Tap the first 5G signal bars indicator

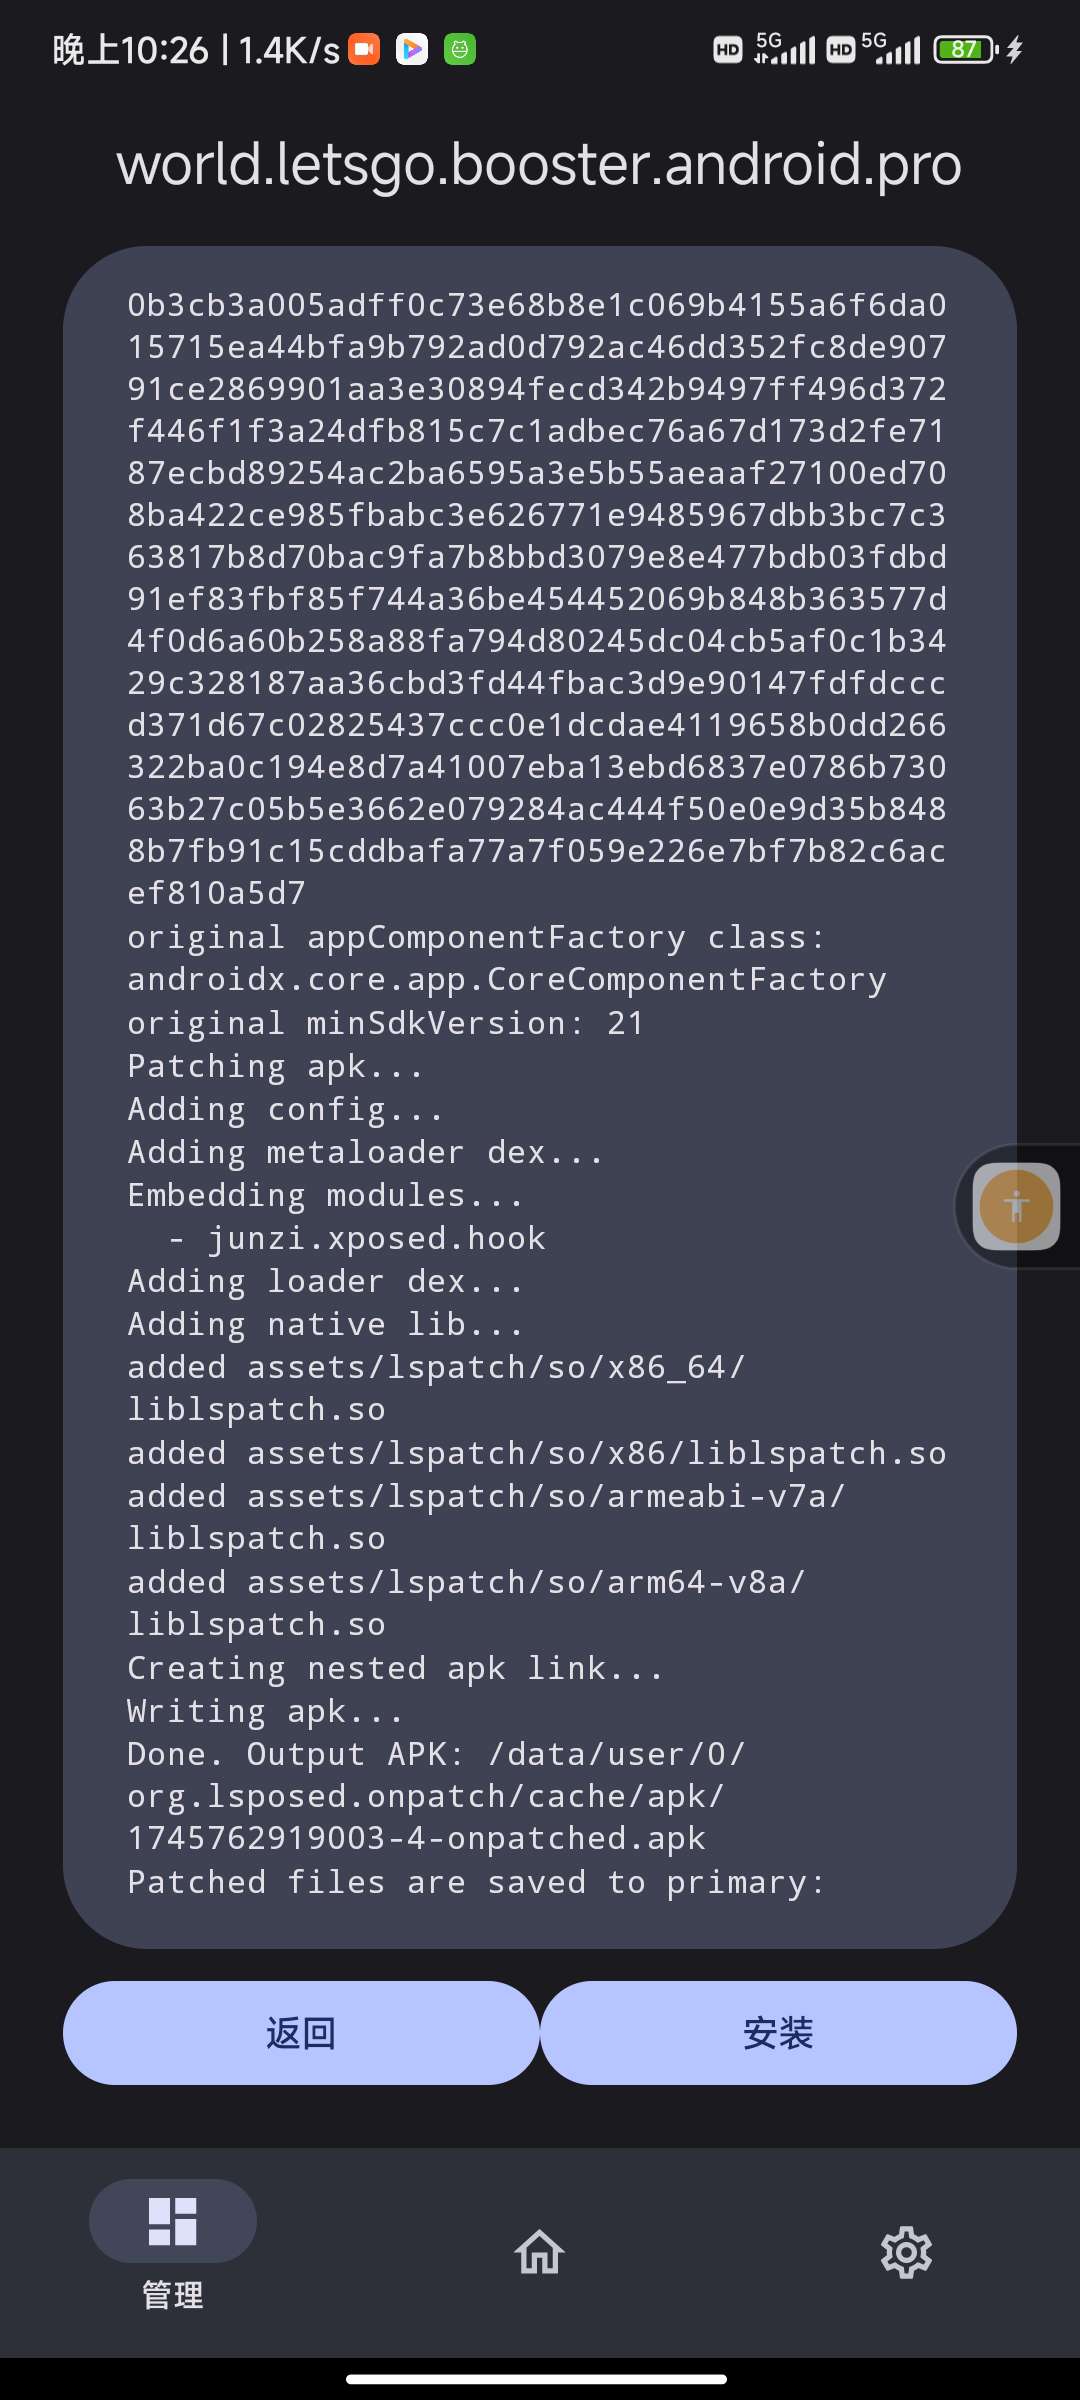[x=785, y=48]
